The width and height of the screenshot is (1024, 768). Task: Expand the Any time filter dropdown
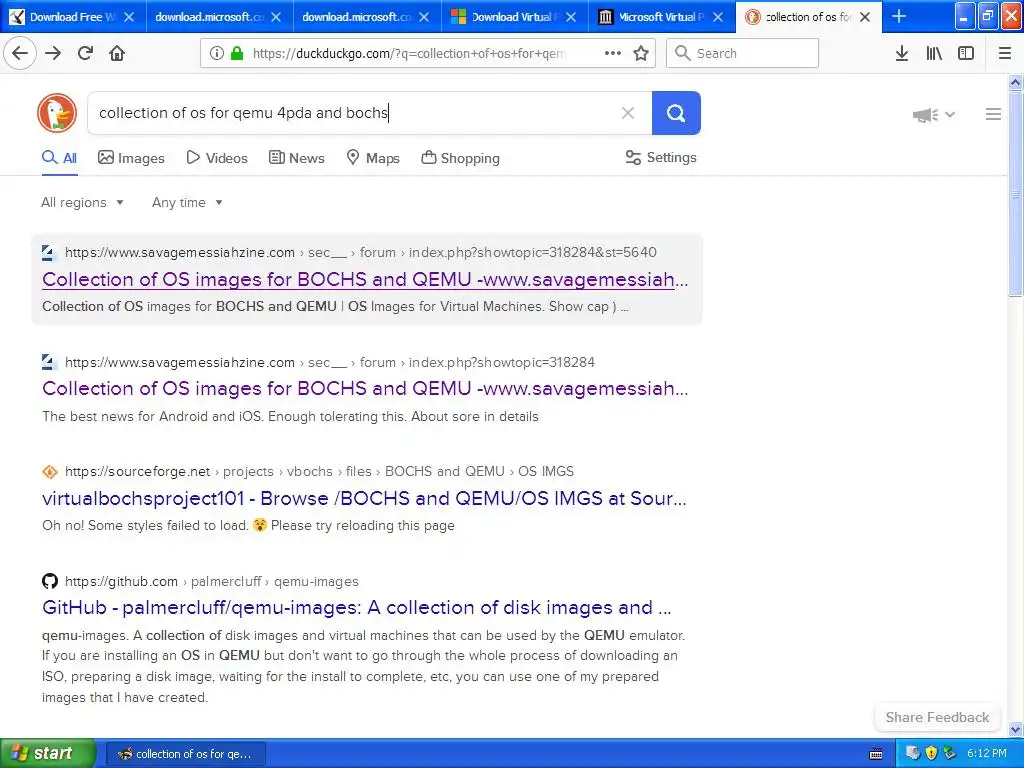coord(187,202)
